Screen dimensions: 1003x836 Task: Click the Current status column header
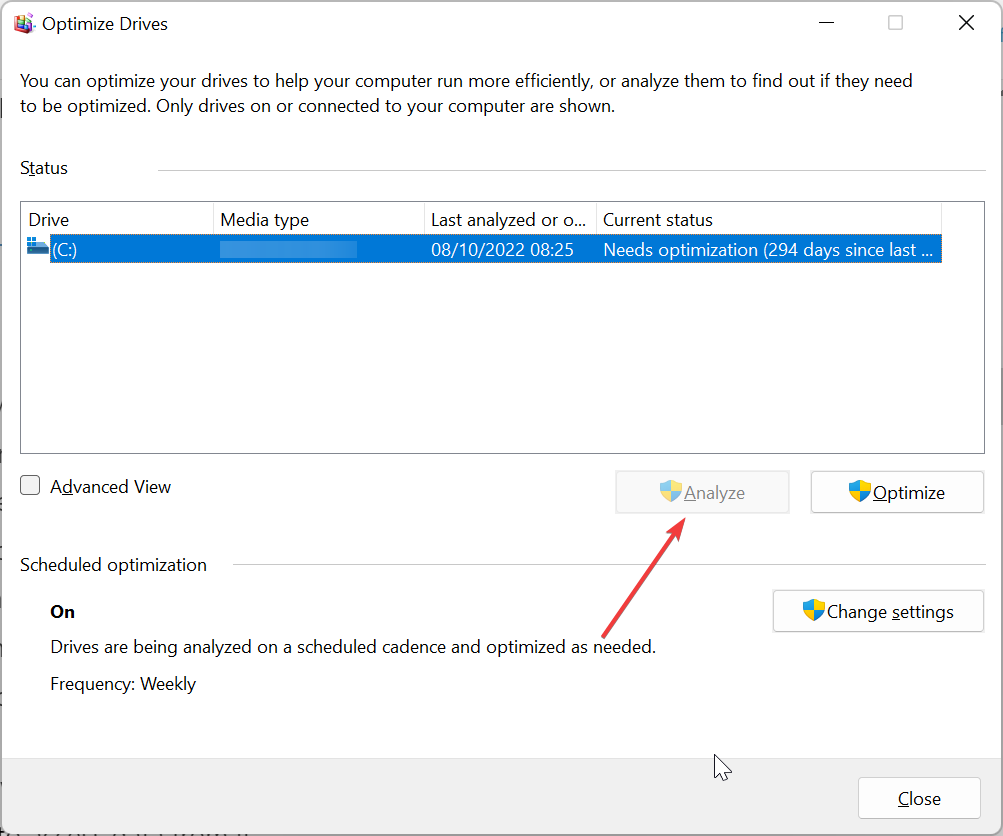[x=769, y=219]
